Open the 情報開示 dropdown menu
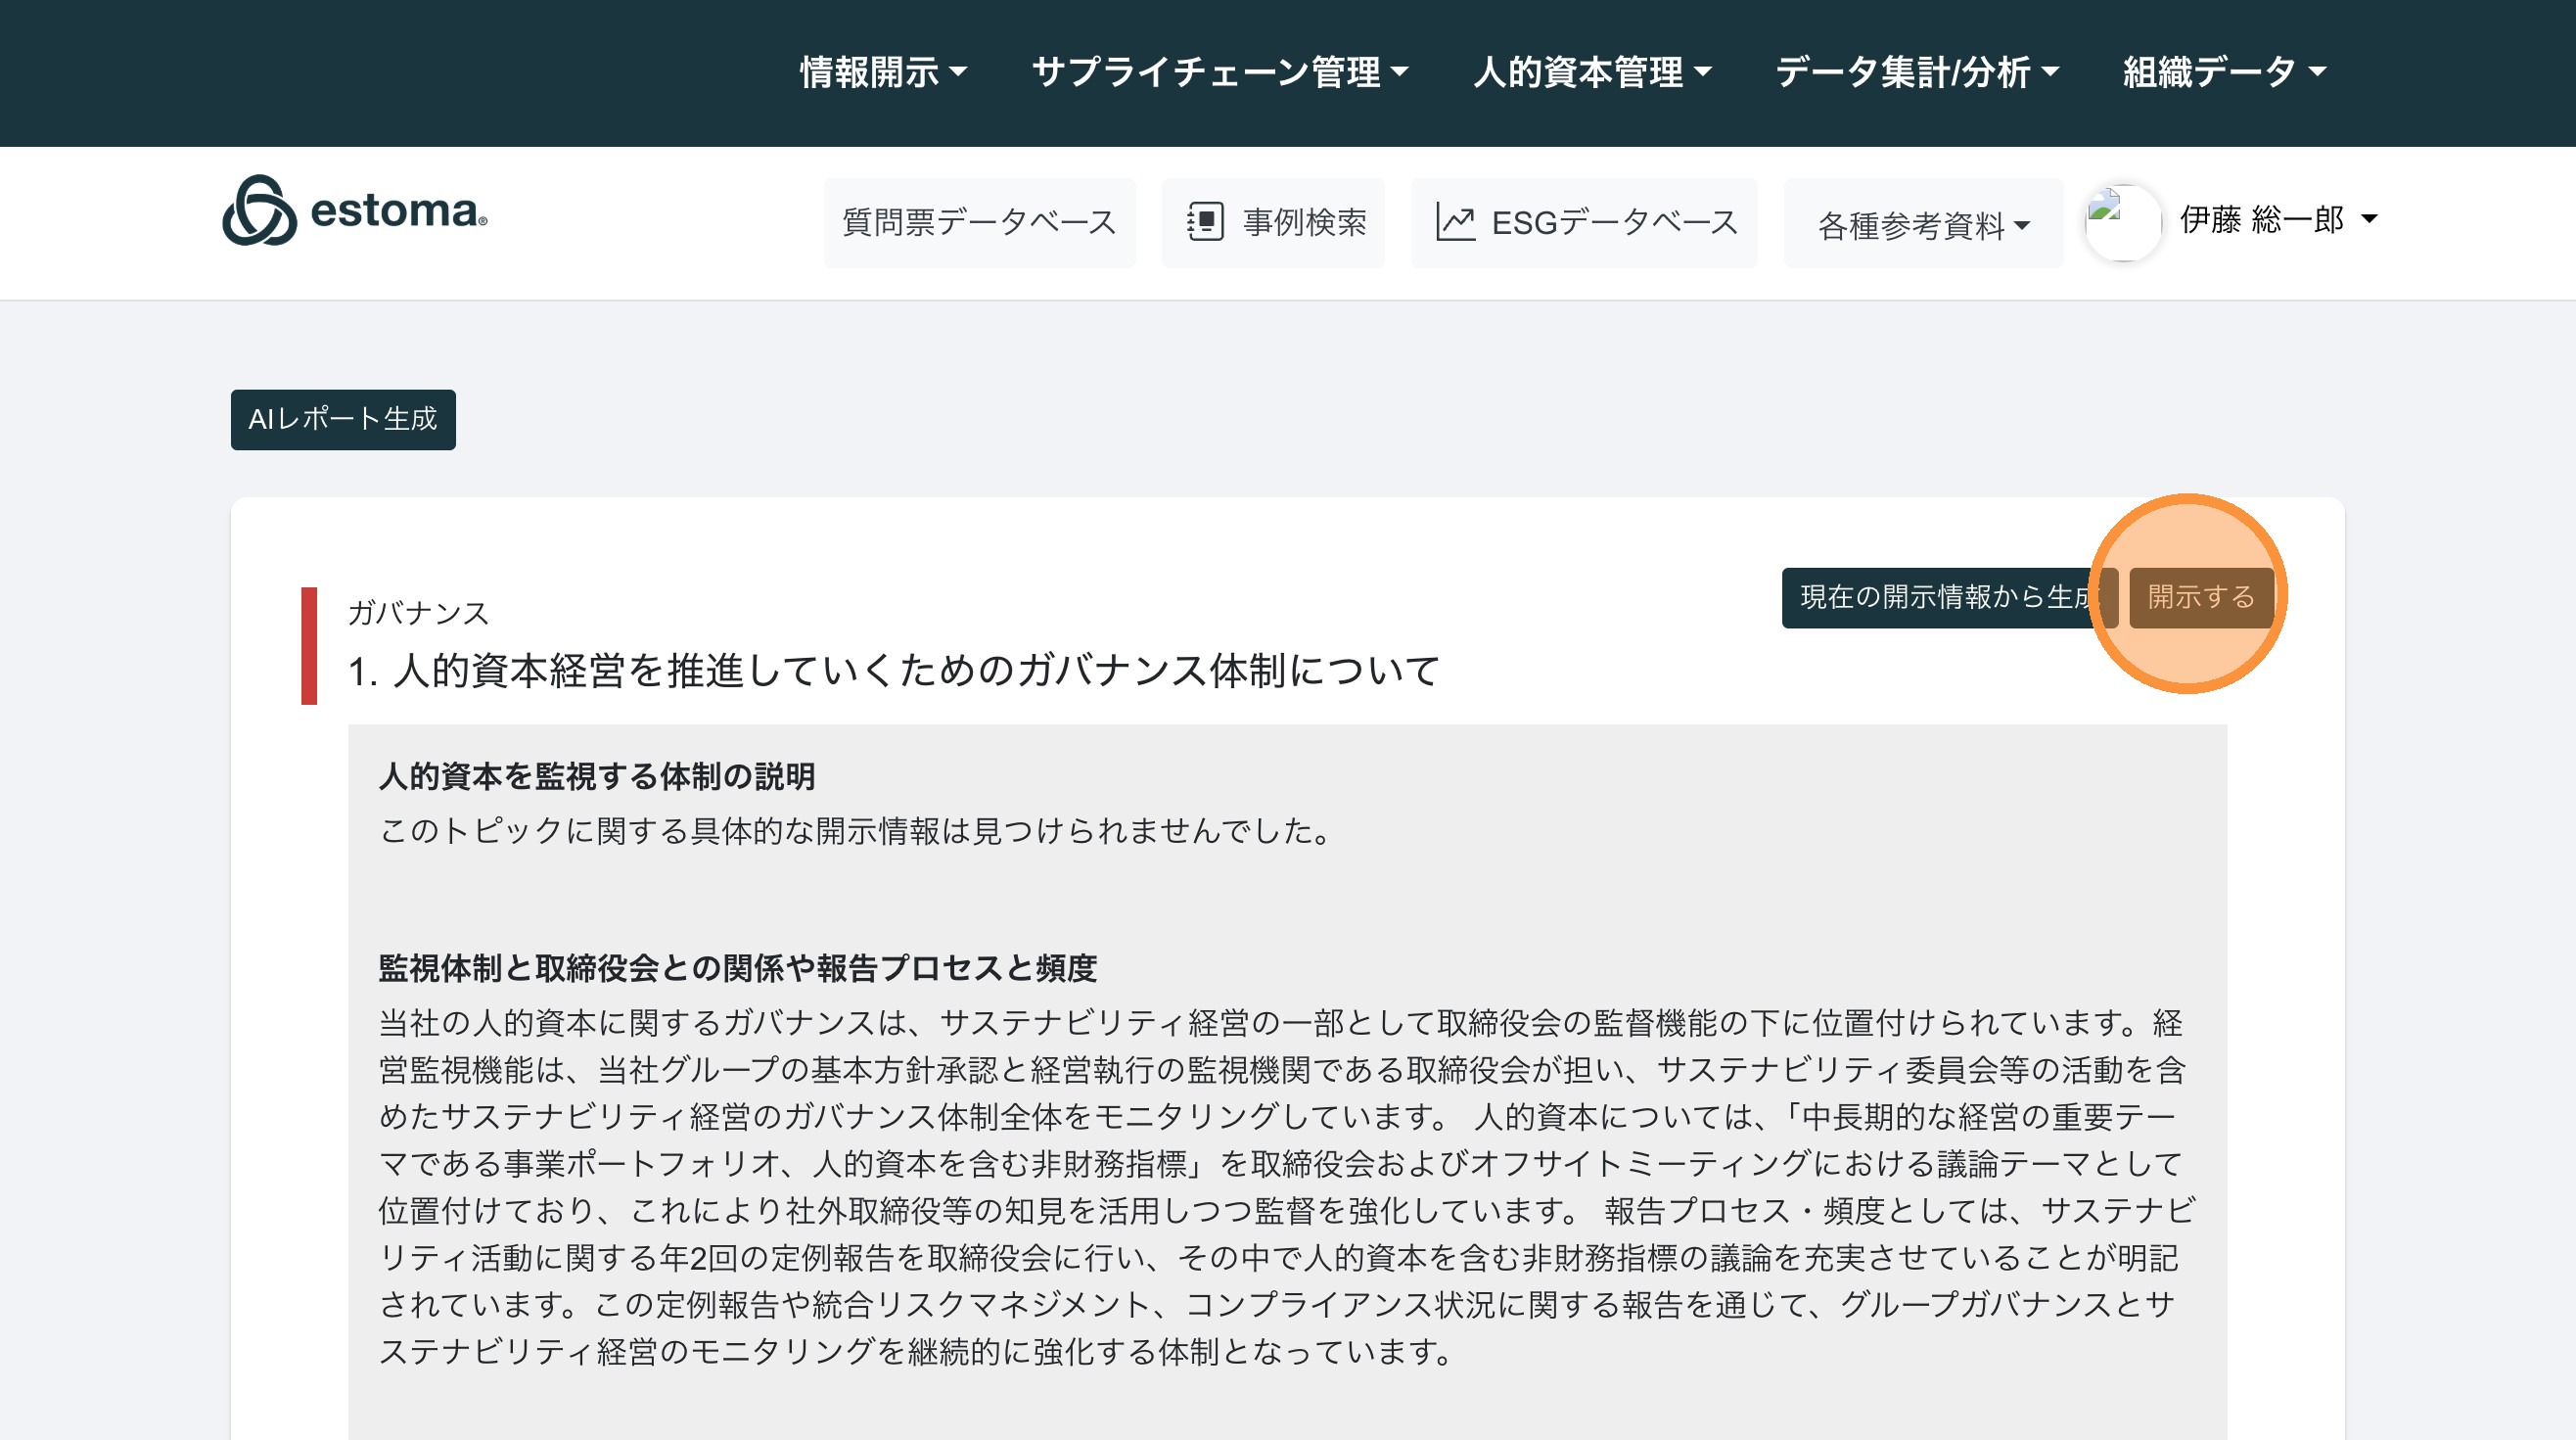Viewport: 2576px width, 1440px height. point(883,72)
